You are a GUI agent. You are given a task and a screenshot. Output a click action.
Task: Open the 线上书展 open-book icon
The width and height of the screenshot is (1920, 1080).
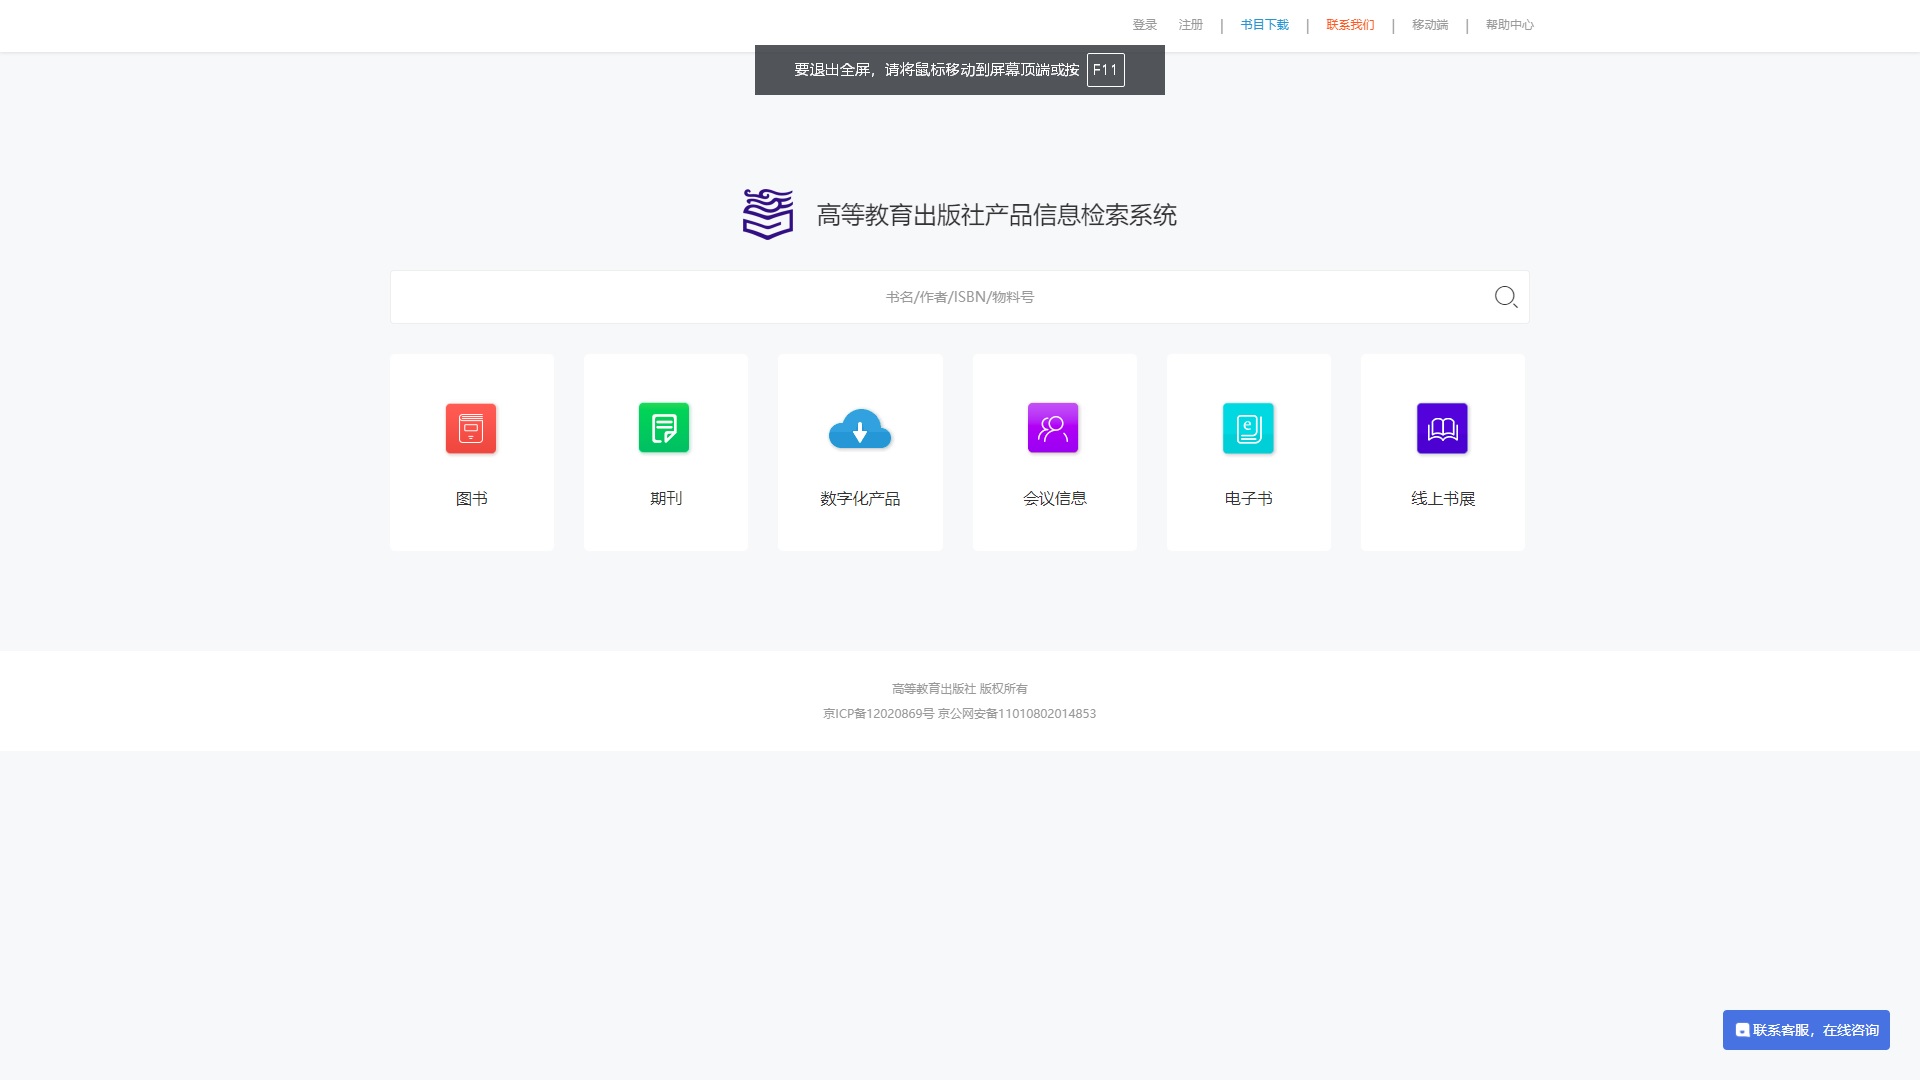[1442, 428]
